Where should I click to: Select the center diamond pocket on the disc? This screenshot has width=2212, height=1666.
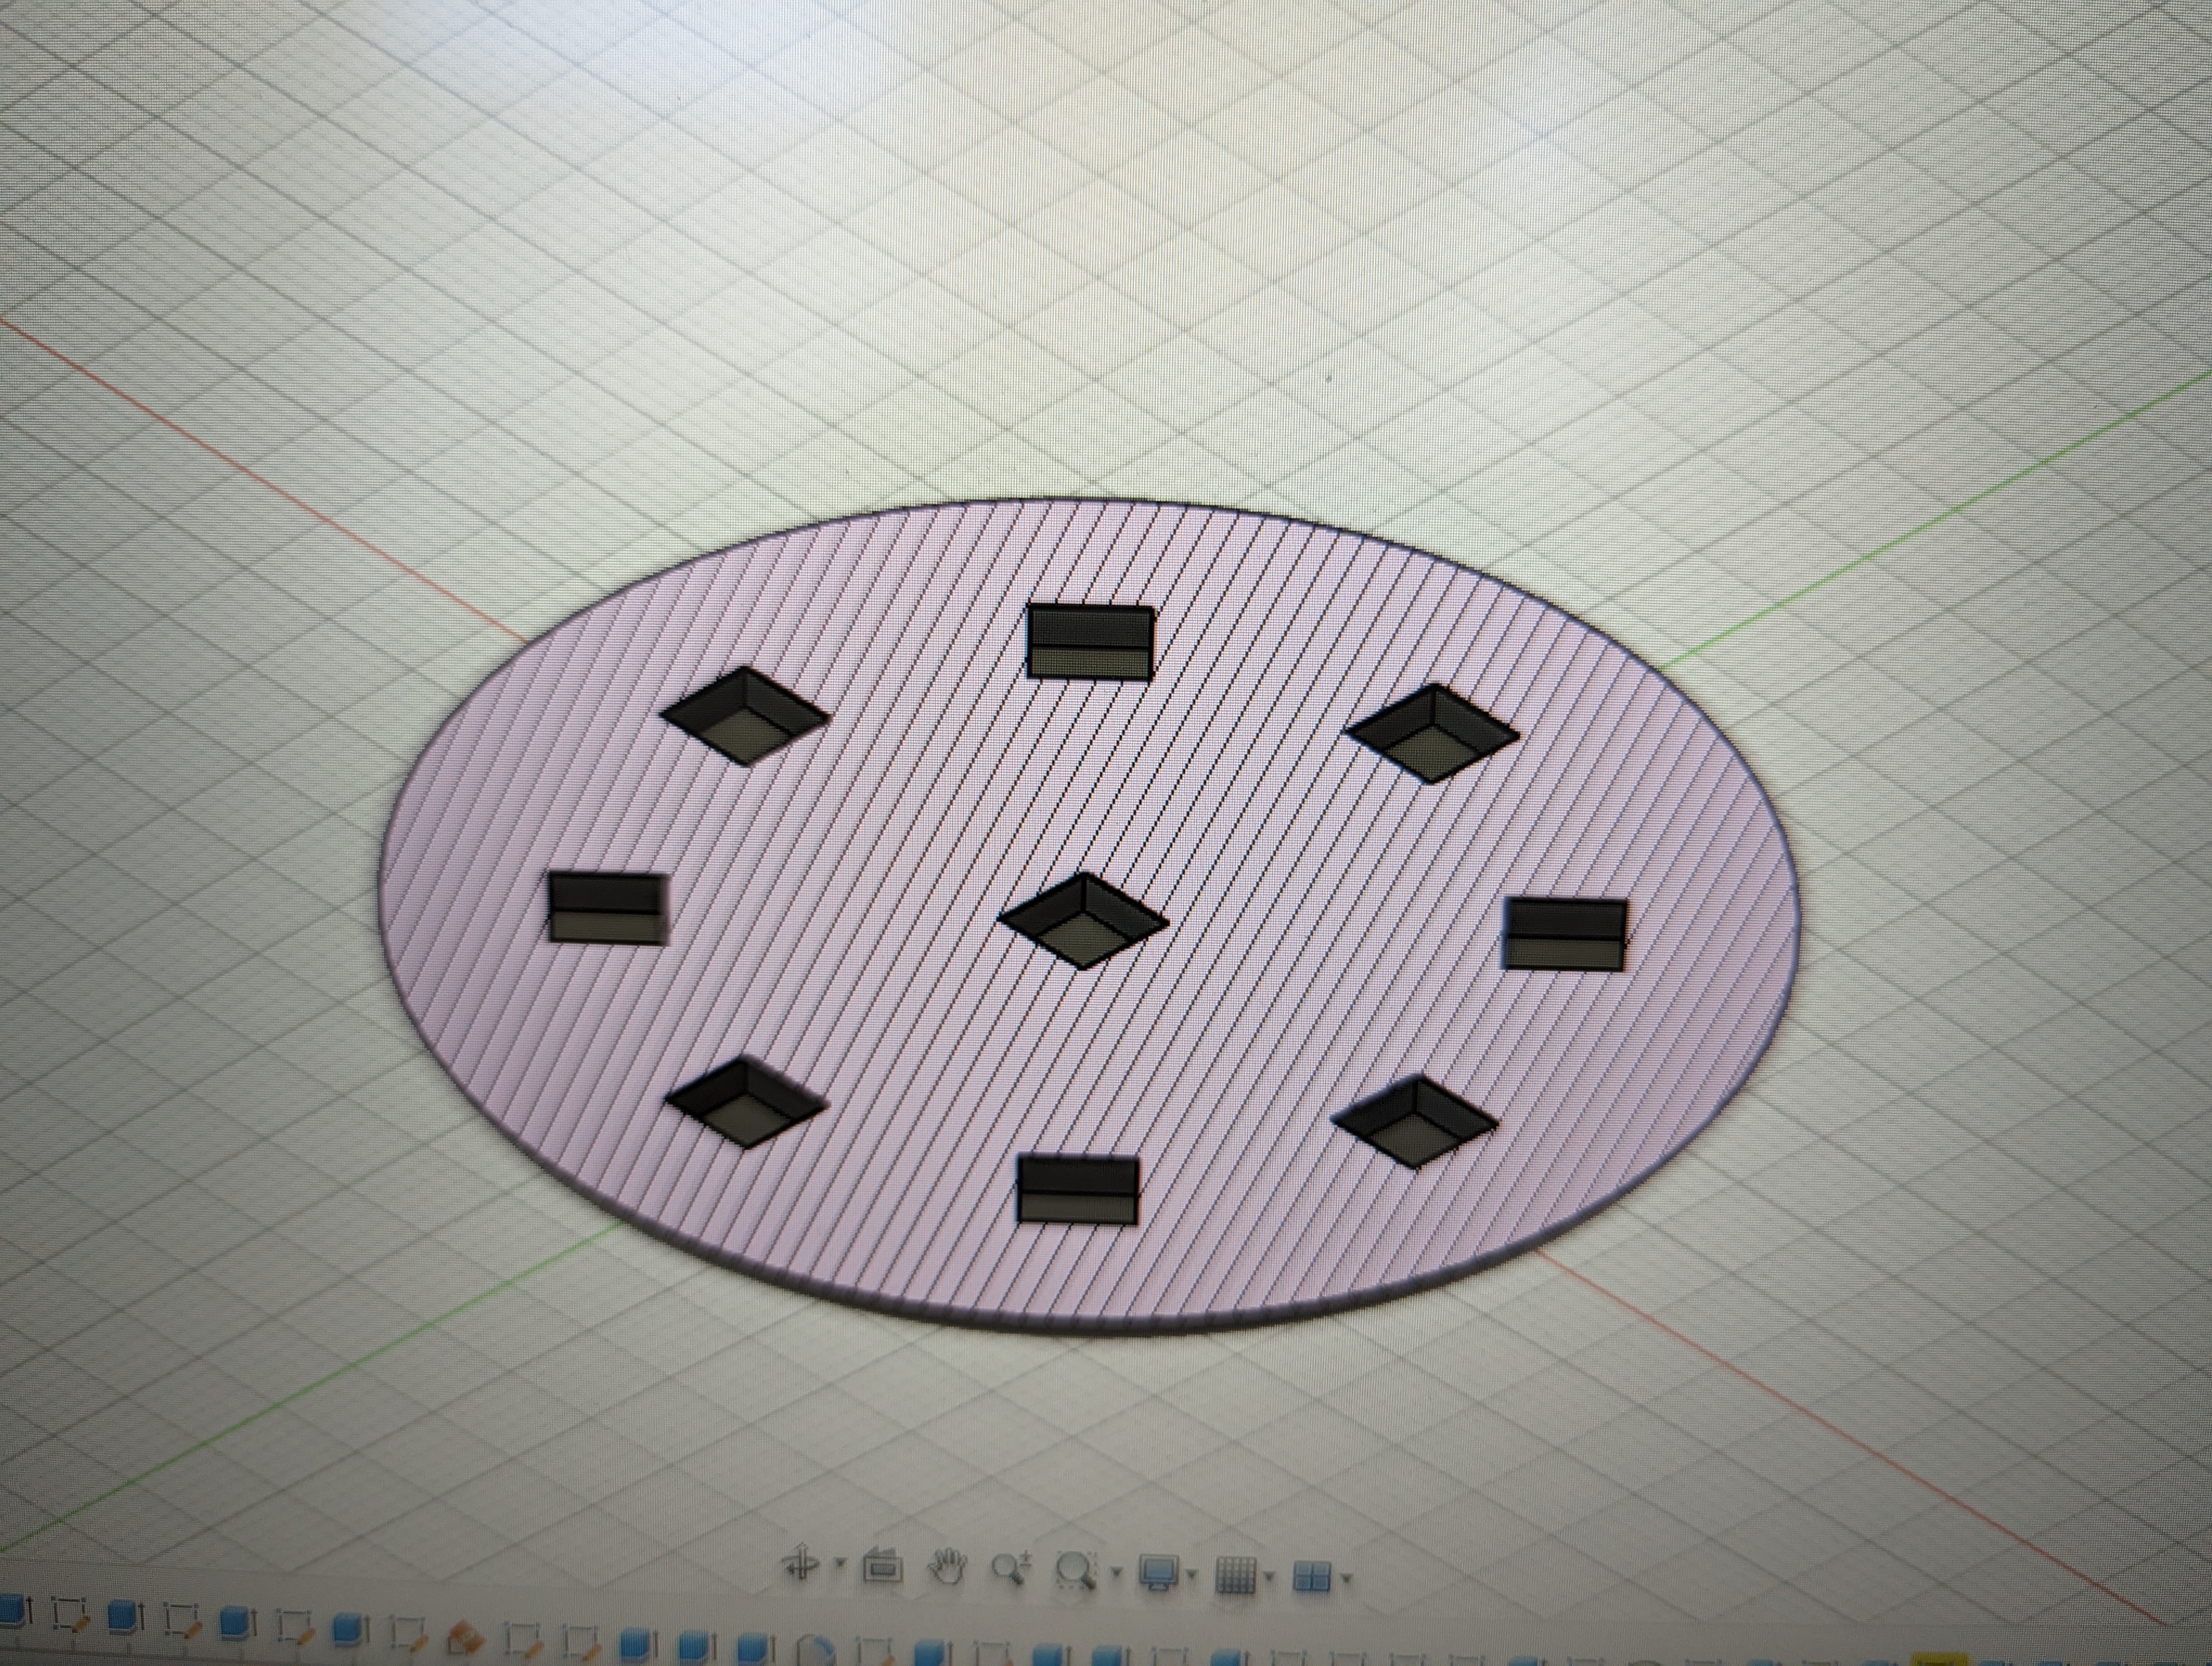[1083, 921]
